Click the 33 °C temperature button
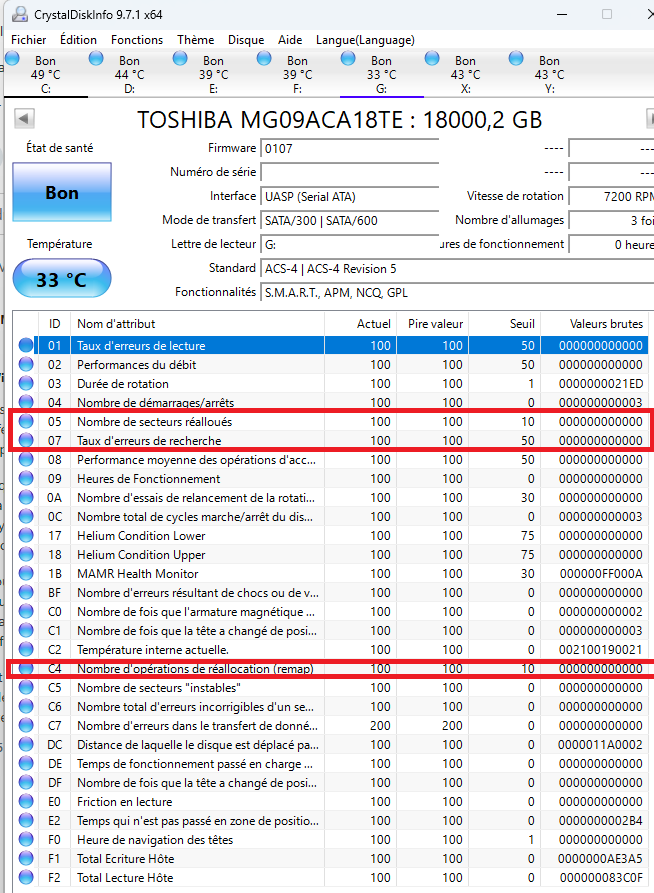 [62, 278]
